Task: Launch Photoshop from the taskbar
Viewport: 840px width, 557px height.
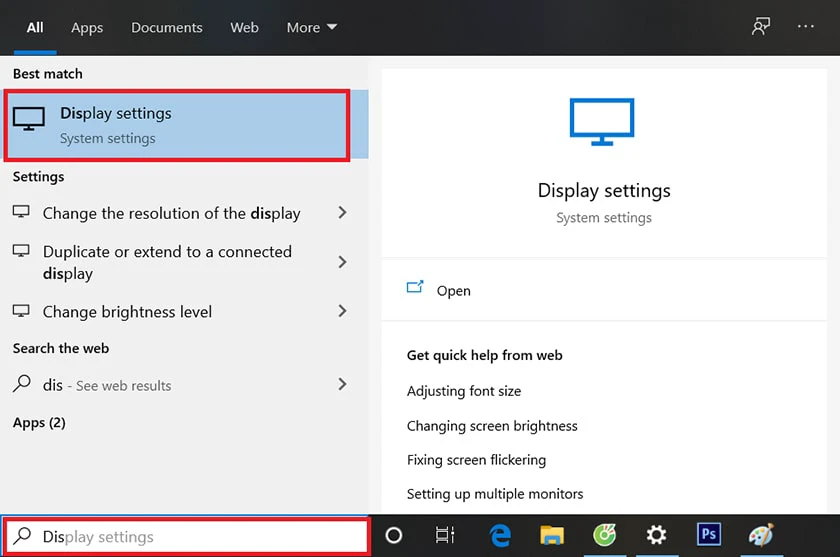Action: (x=708, y=535)
